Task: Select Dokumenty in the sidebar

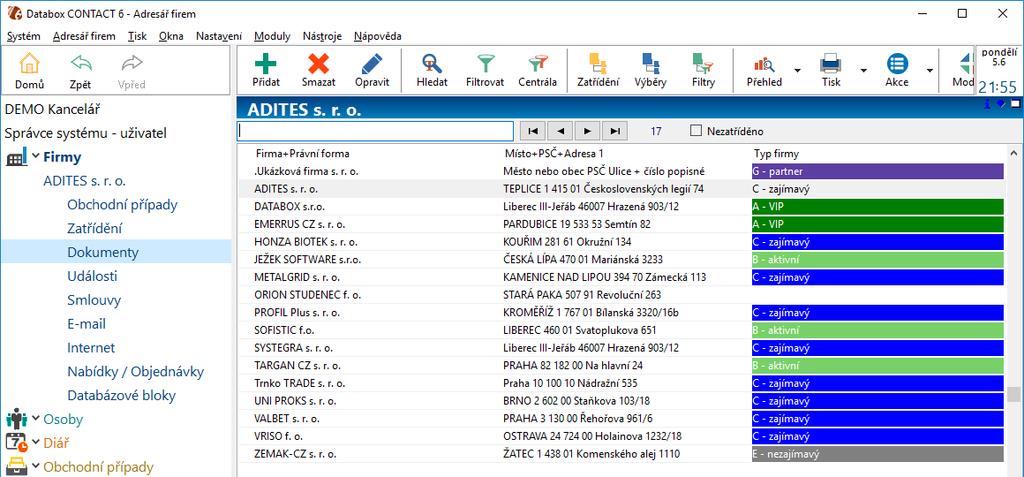Action: click(103, 252)
